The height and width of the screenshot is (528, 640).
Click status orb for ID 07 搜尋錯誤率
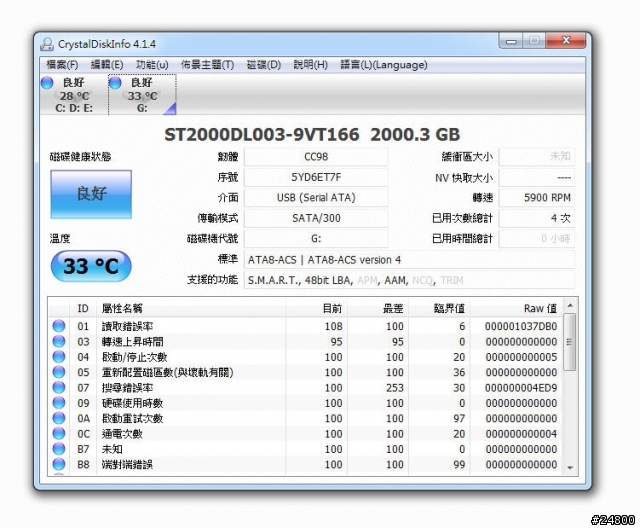pos(59,387)
